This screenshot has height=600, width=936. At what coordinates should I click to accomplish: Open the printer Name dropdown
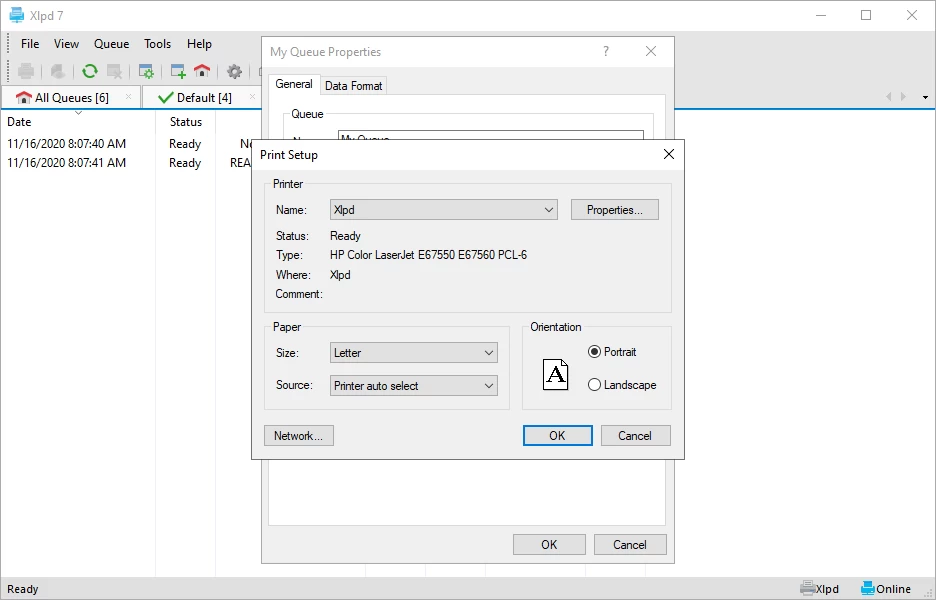click(x=444, y=210)
